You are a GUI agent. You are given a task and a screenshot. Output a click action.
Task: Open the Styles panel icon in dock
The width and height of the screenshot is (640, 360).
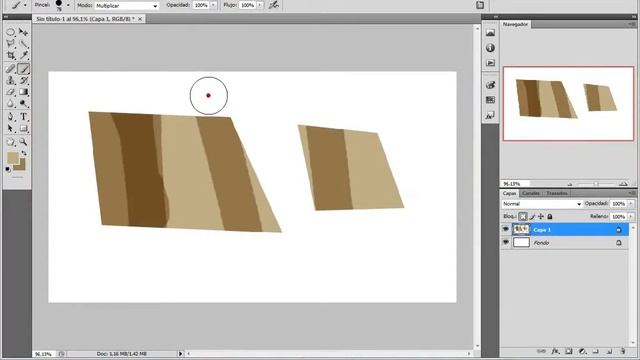[491, 116]
